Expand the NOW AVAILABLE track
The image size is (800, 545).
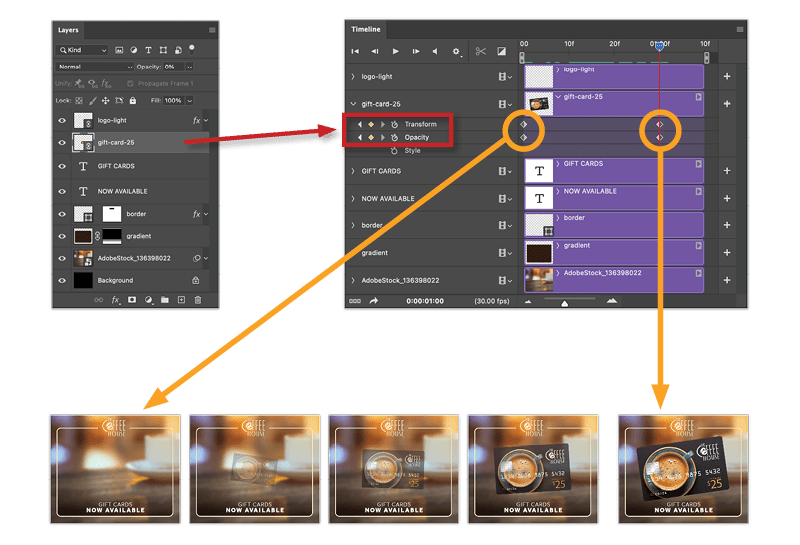tap(353, 199)
